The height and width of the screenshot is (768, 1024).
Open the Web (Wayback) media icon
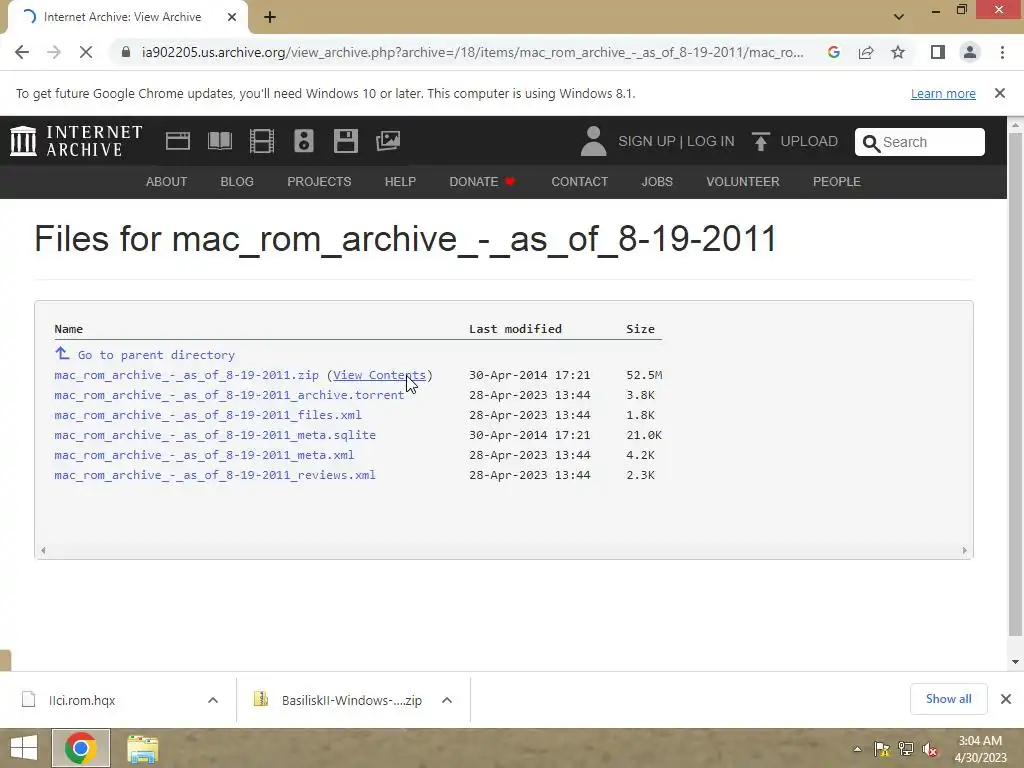coord(178,141)
